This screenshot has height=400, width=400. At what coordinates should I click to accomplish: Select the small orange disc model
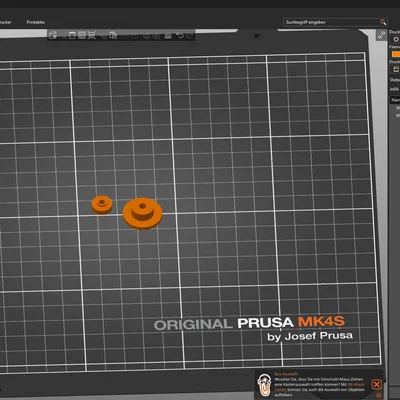coord(102,204)
